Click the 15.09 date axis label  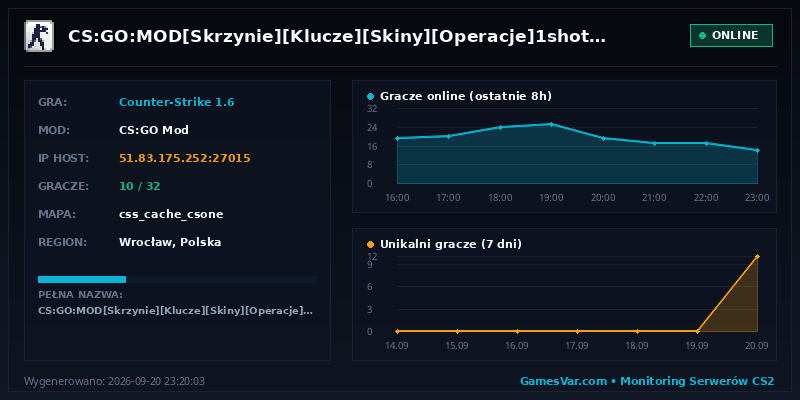click(x=457, y=346)
